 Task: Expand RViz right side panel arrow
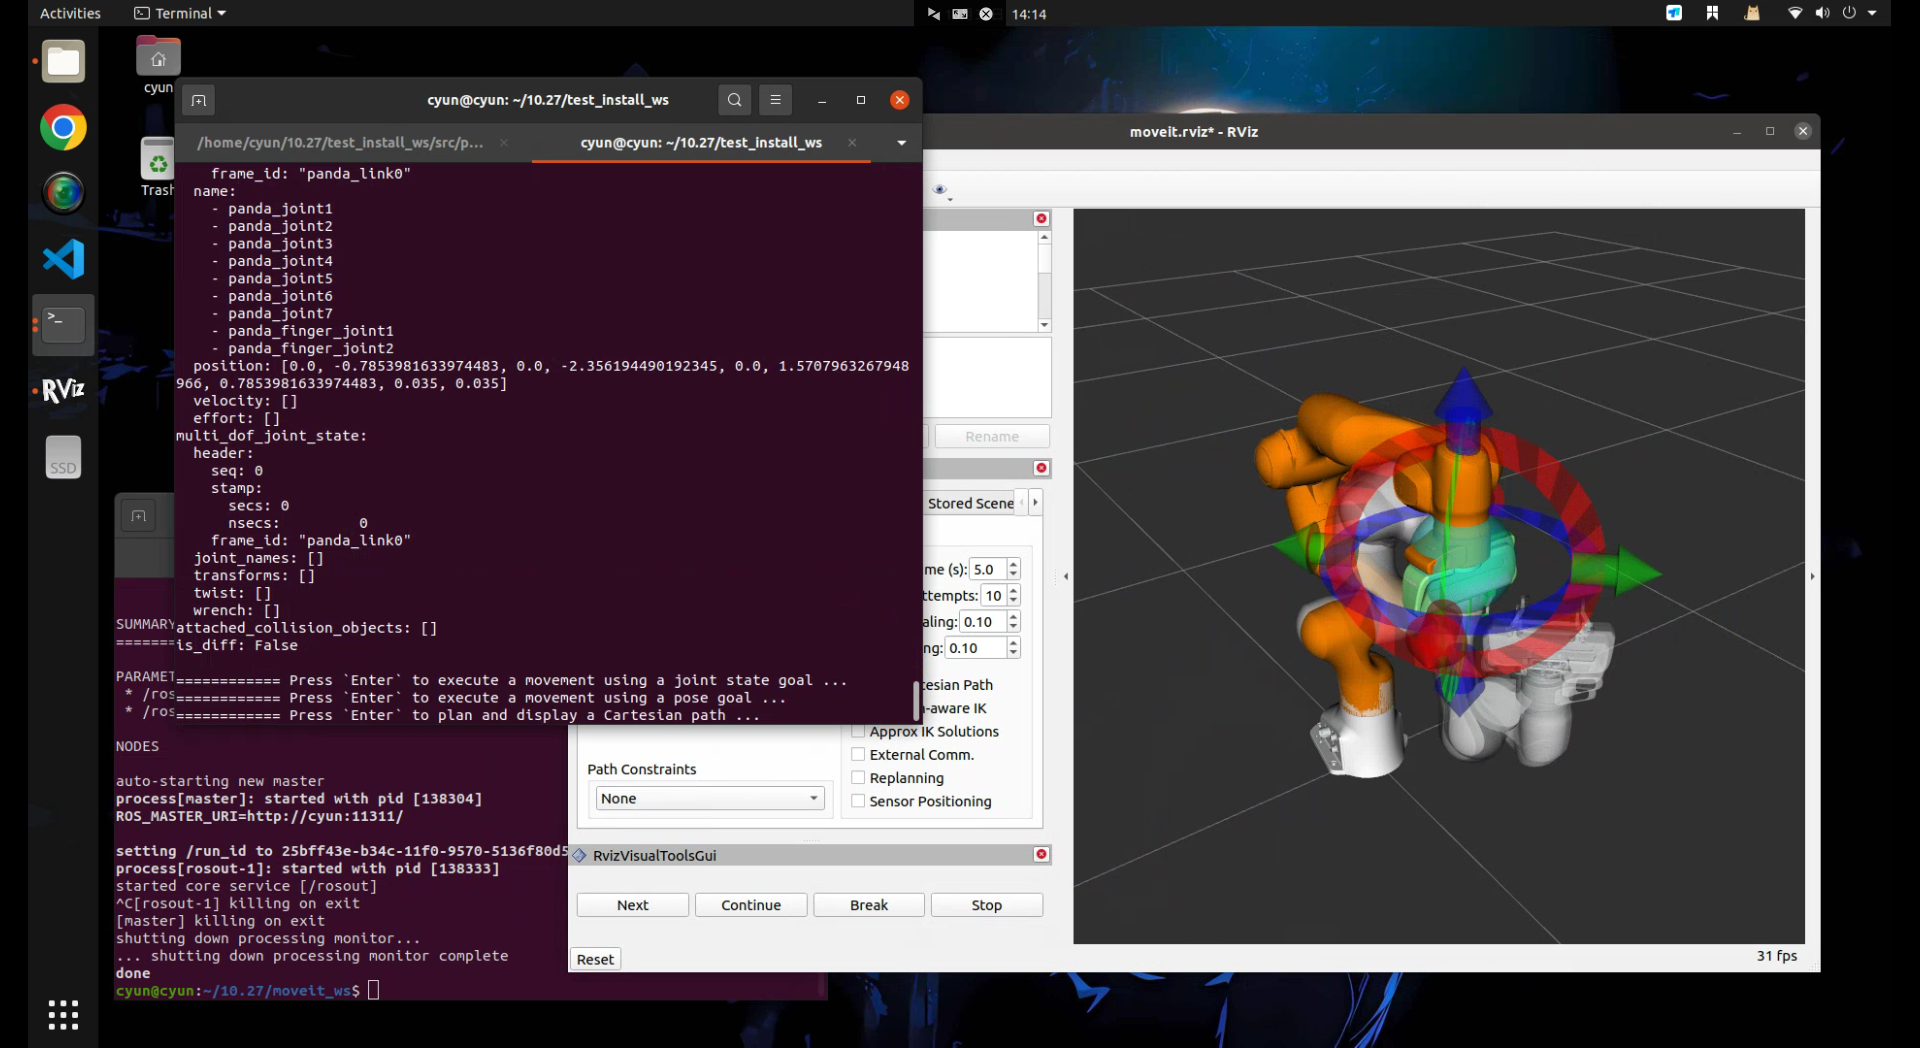coord(1812,576)
